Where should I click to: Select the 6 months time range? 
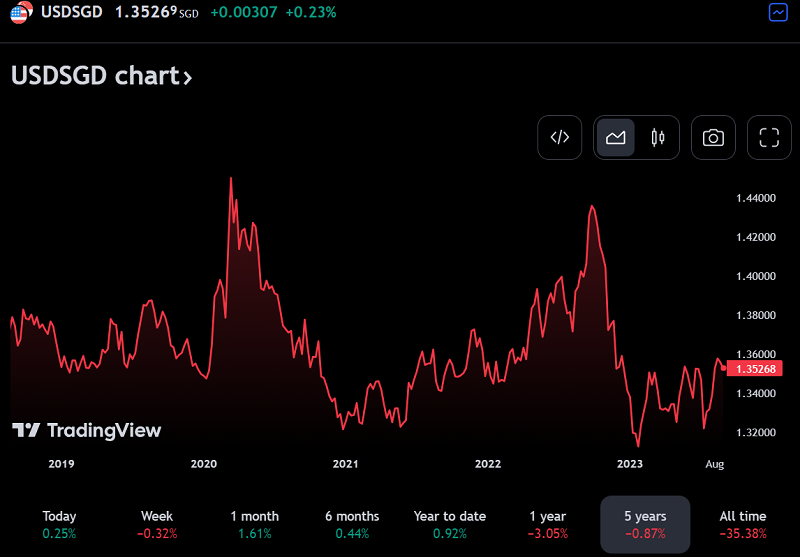pos(352,524)
